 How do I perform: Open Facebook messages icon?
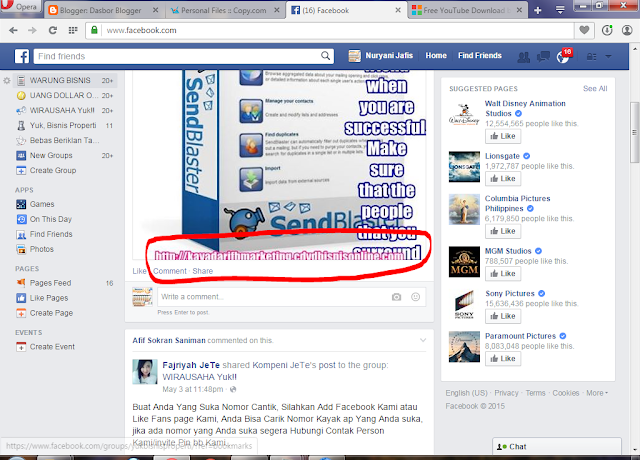[x=543, y=57]
